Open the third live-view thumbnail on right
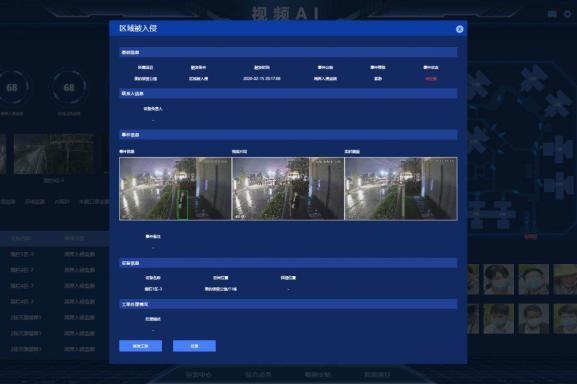Screen dimensions: 577x384 pos(401,189)
